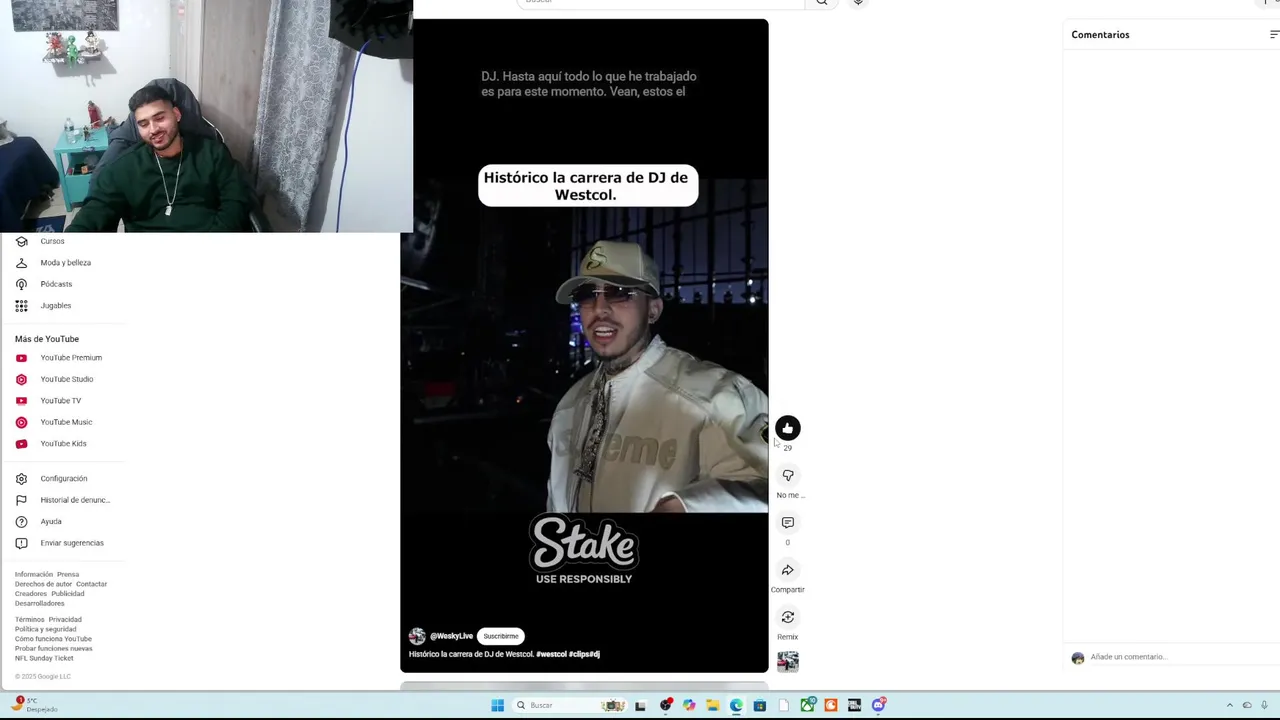Open comments with the speech bubble icon
Viewport: 1280px width, 720px height.
[x=788, y=523]
